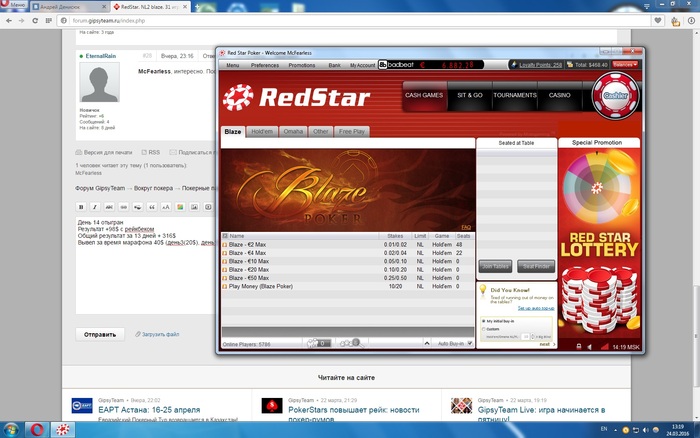
Task: Select the Blaze - €4 Max row
Action: 348,253
